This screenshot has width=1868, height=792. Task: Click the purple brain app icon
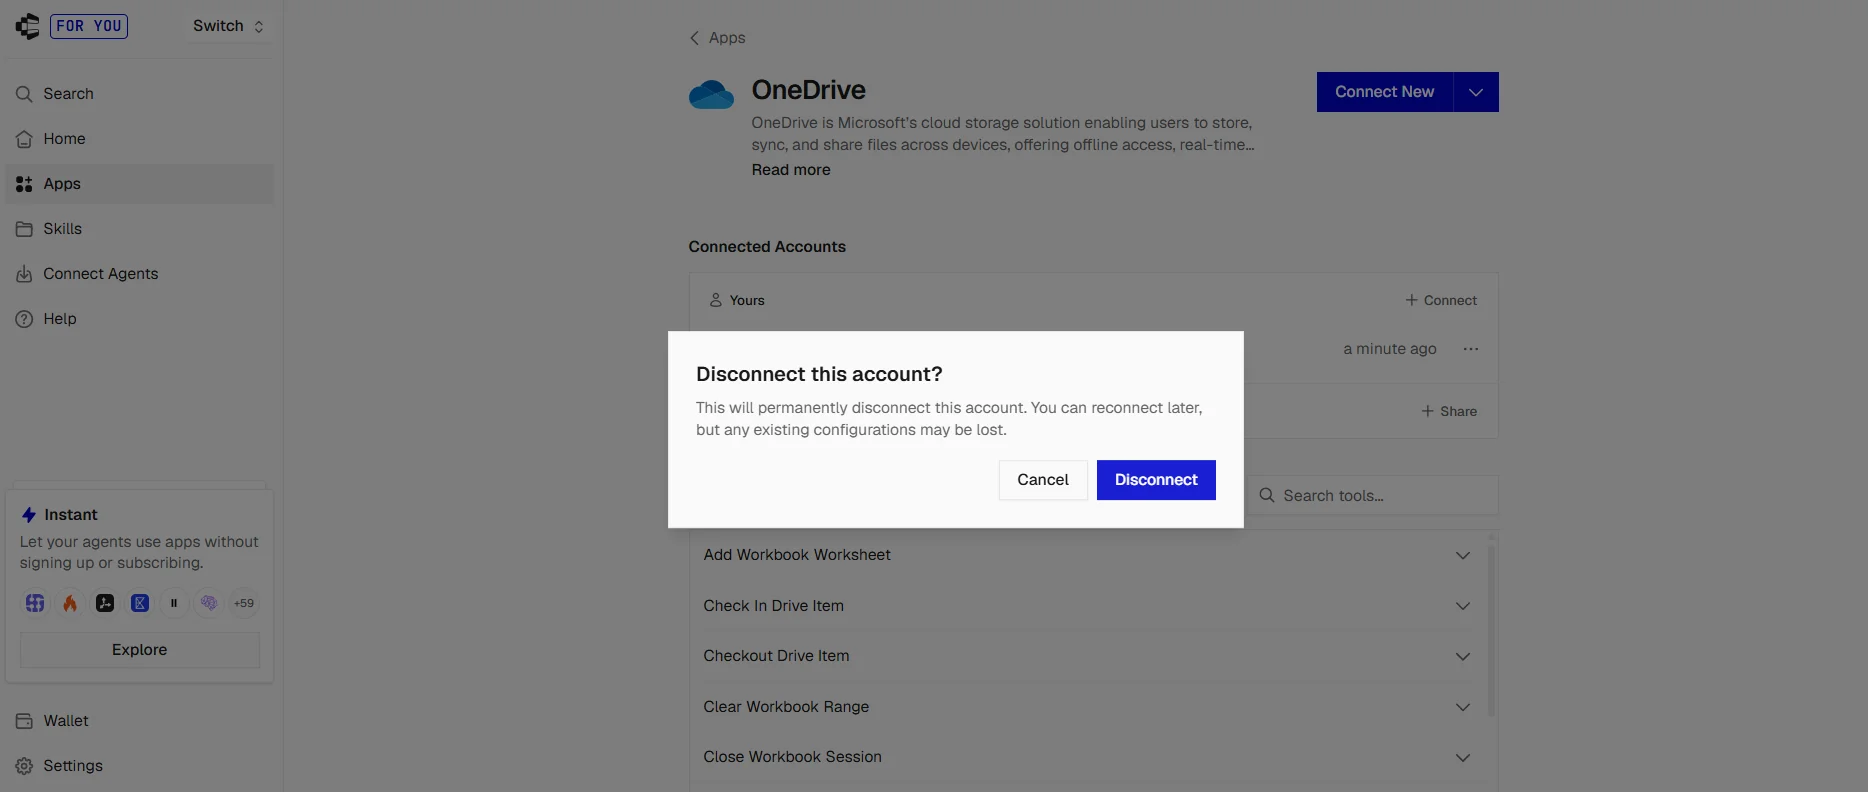209,603
